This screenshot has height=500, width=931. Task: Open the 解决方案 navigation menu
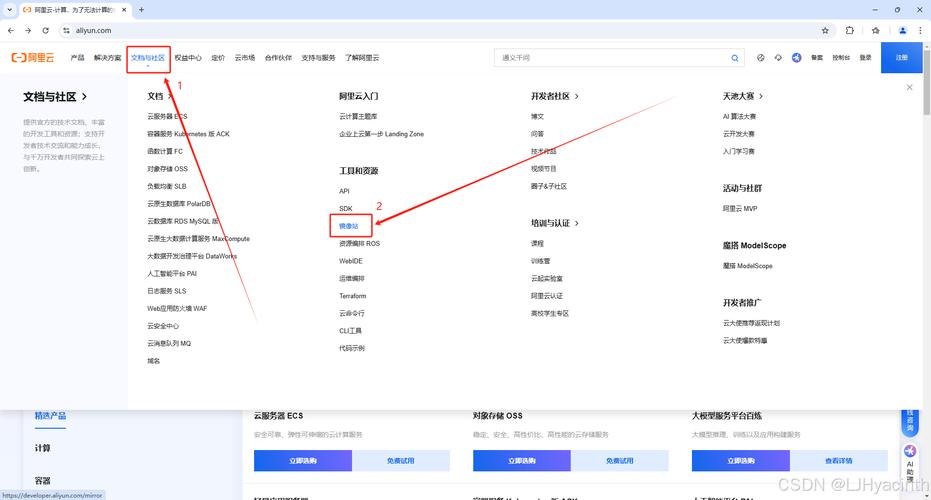(107, 58)
